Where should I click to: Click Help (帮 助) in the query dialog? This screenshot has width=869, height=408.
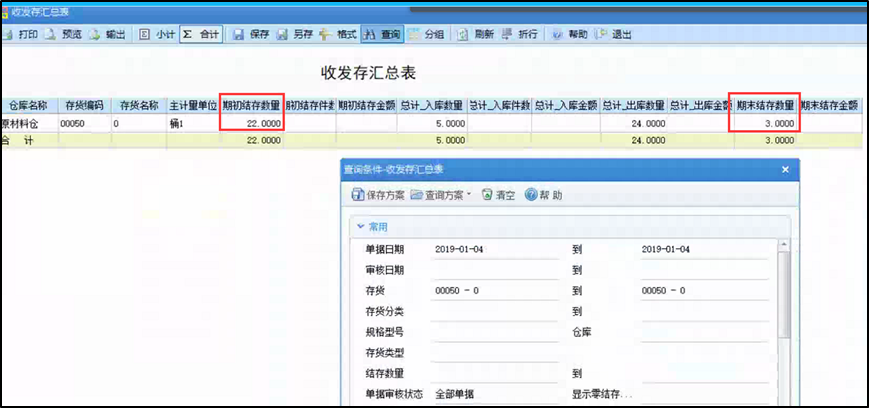544,195
